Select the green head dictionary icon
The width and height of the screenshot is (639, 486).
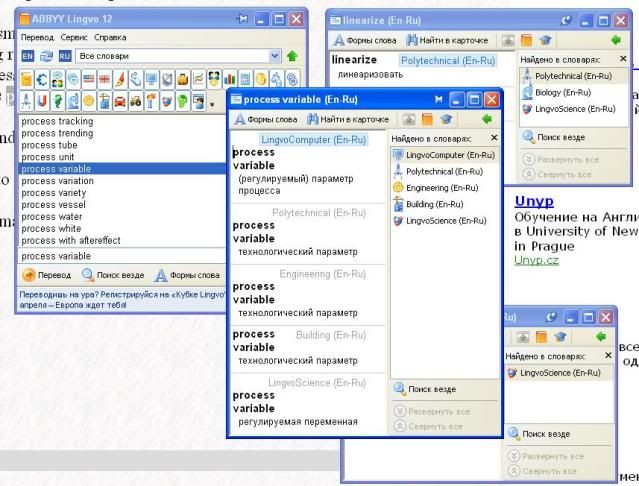click(183, 101)
